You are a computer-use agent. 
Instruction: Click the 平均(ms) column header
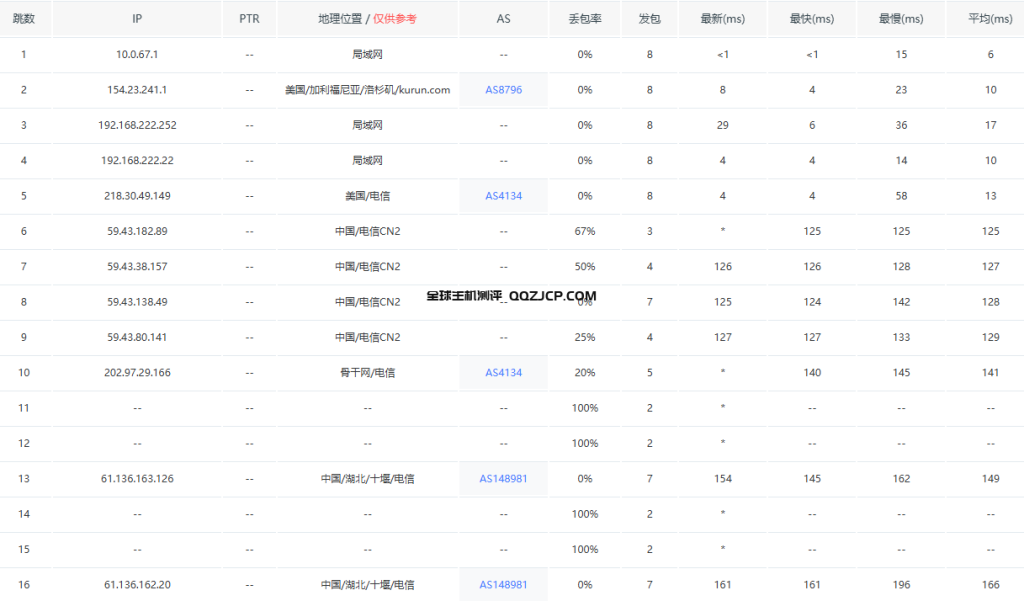pyautogui.click(x=988, y=18)
